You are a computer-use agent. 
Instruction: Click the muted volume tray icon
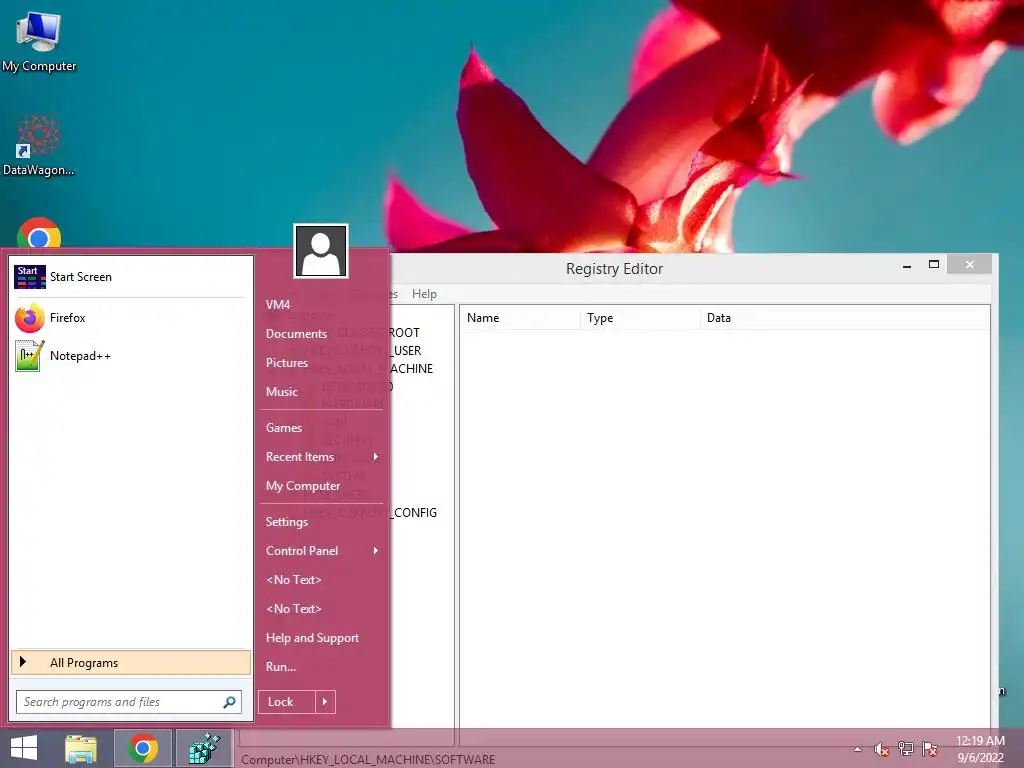[x=882, y=749]
